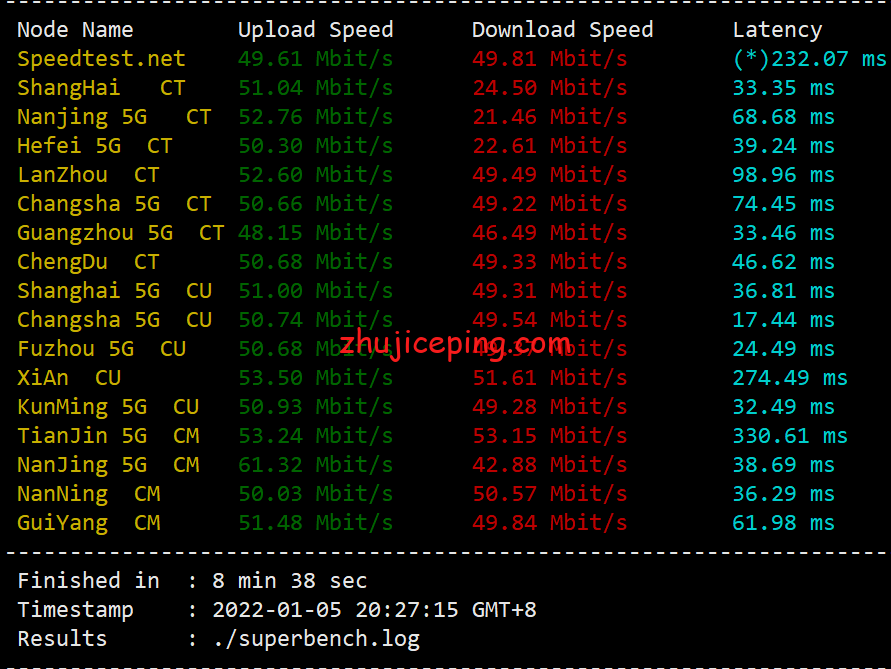Click latency value '36.81 ms'
The width and height of the screenshot is (891, 669).
pyautogui.click(x=784, y=290)
